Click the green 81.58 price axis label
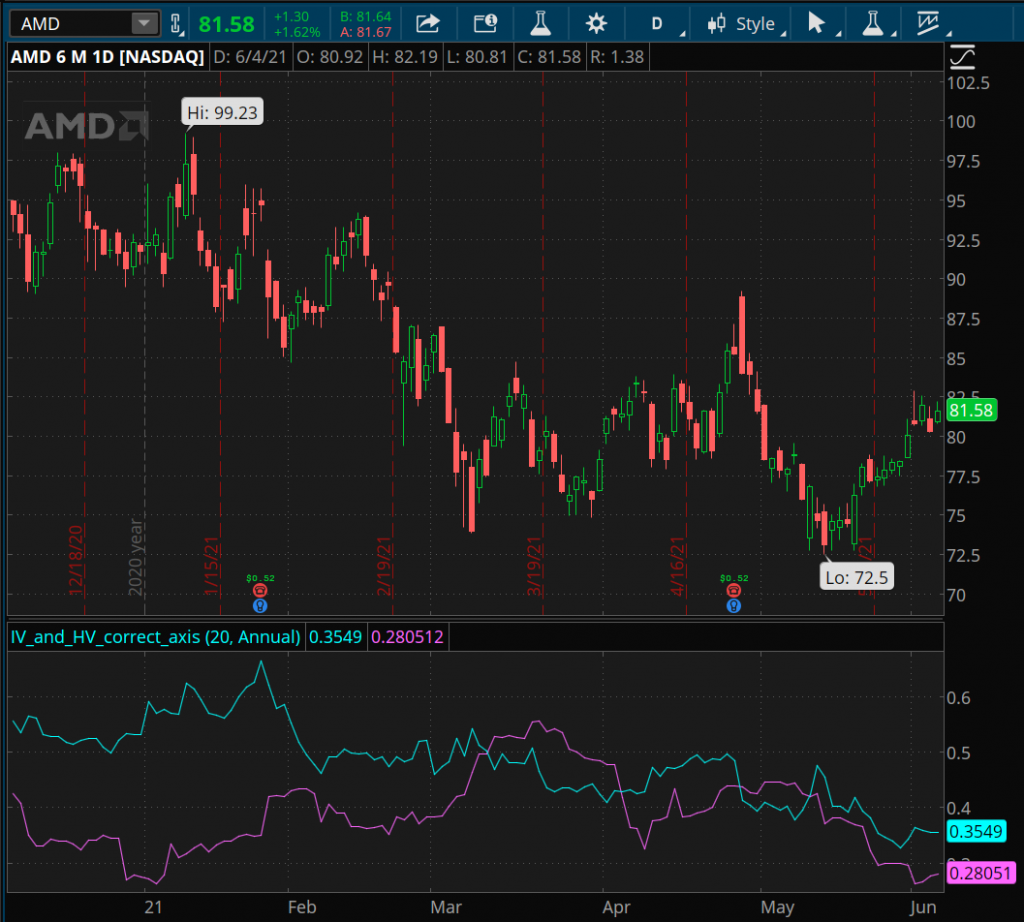 (x=971, y=410)
